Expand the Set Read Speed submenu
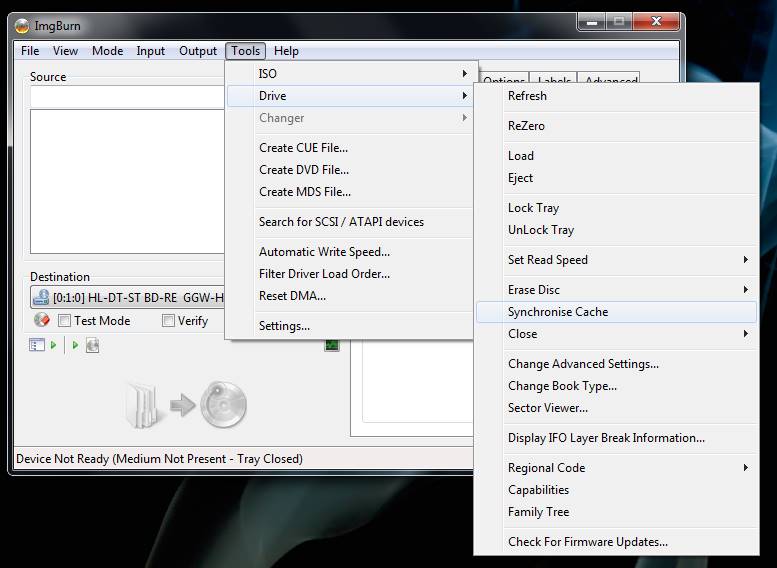Screen dimensions: 777x568 click(616, 260)
